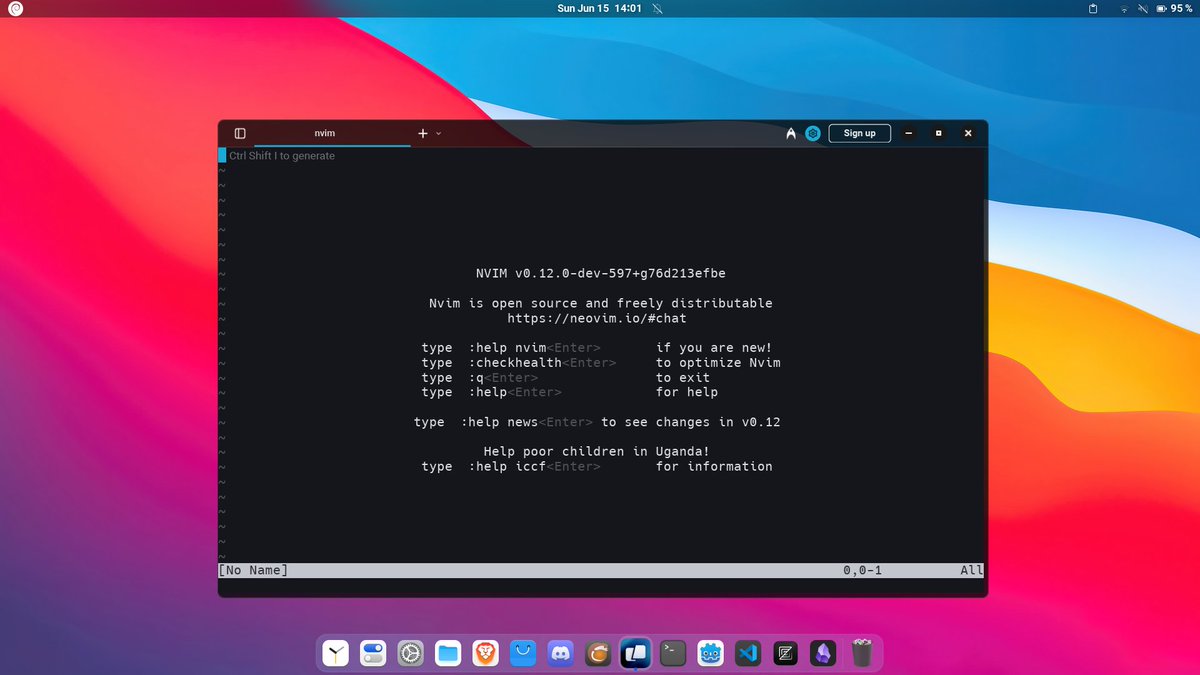The width and height of the screenshot is (1200, 675).
Task: Click the Sign up button
Action: click(859, 133)
